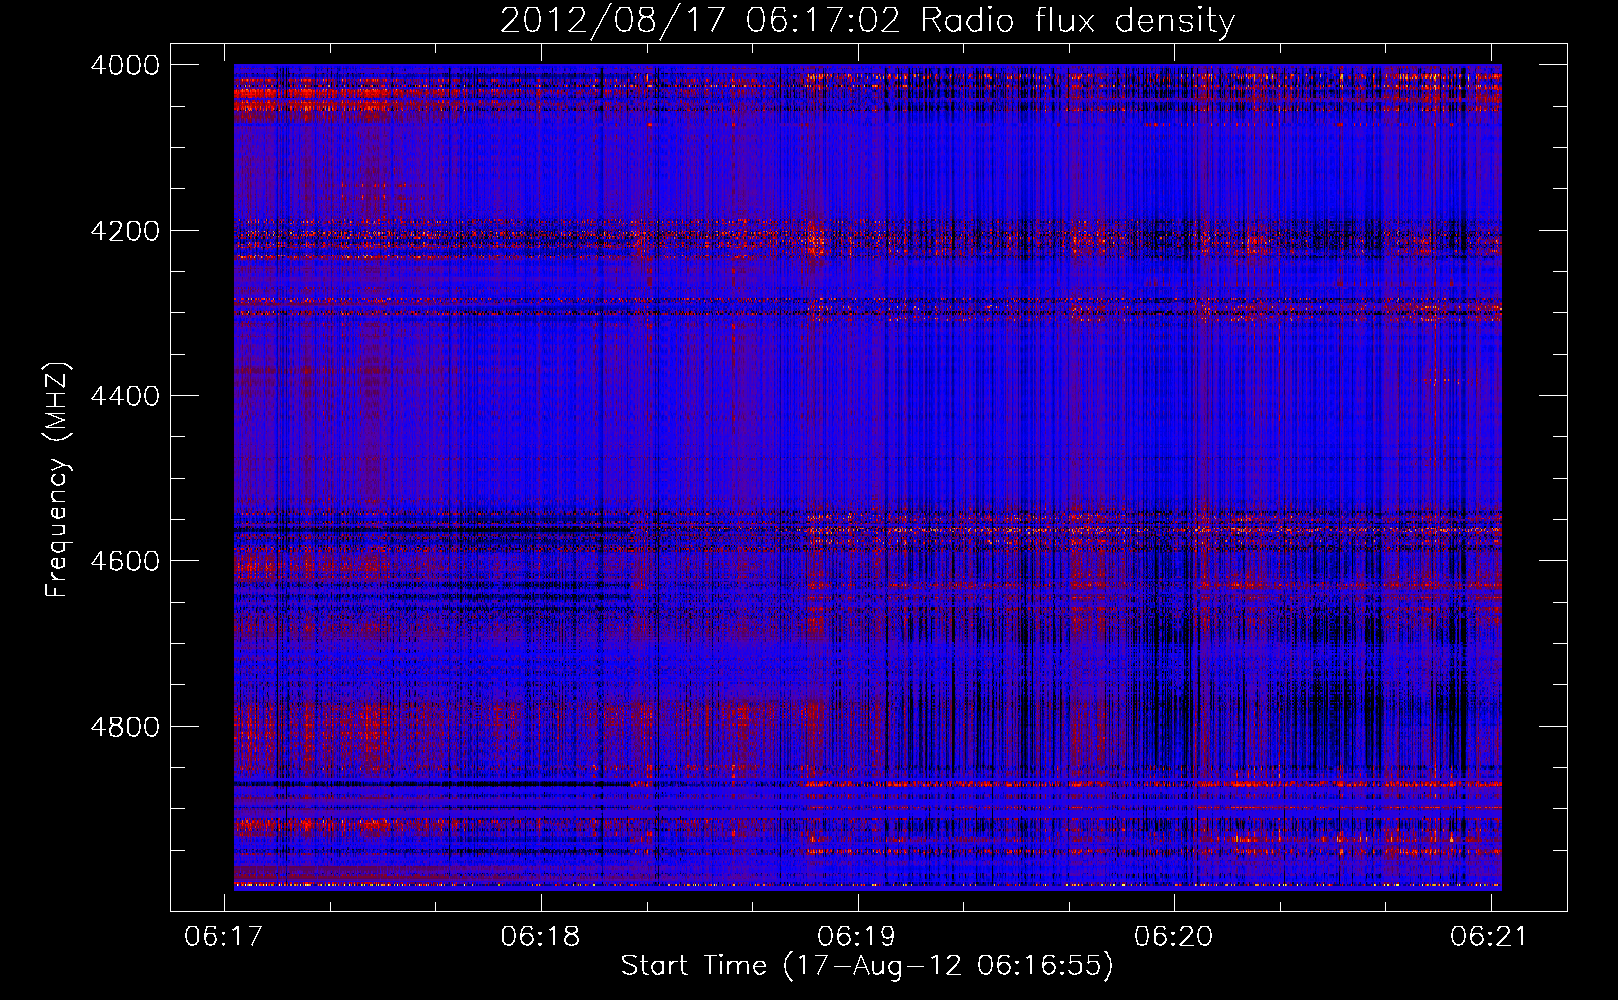This screenshot has width=1618, height=1000.
Task: Click the 06:20 time tick label
Action: tap(1174, 936)
